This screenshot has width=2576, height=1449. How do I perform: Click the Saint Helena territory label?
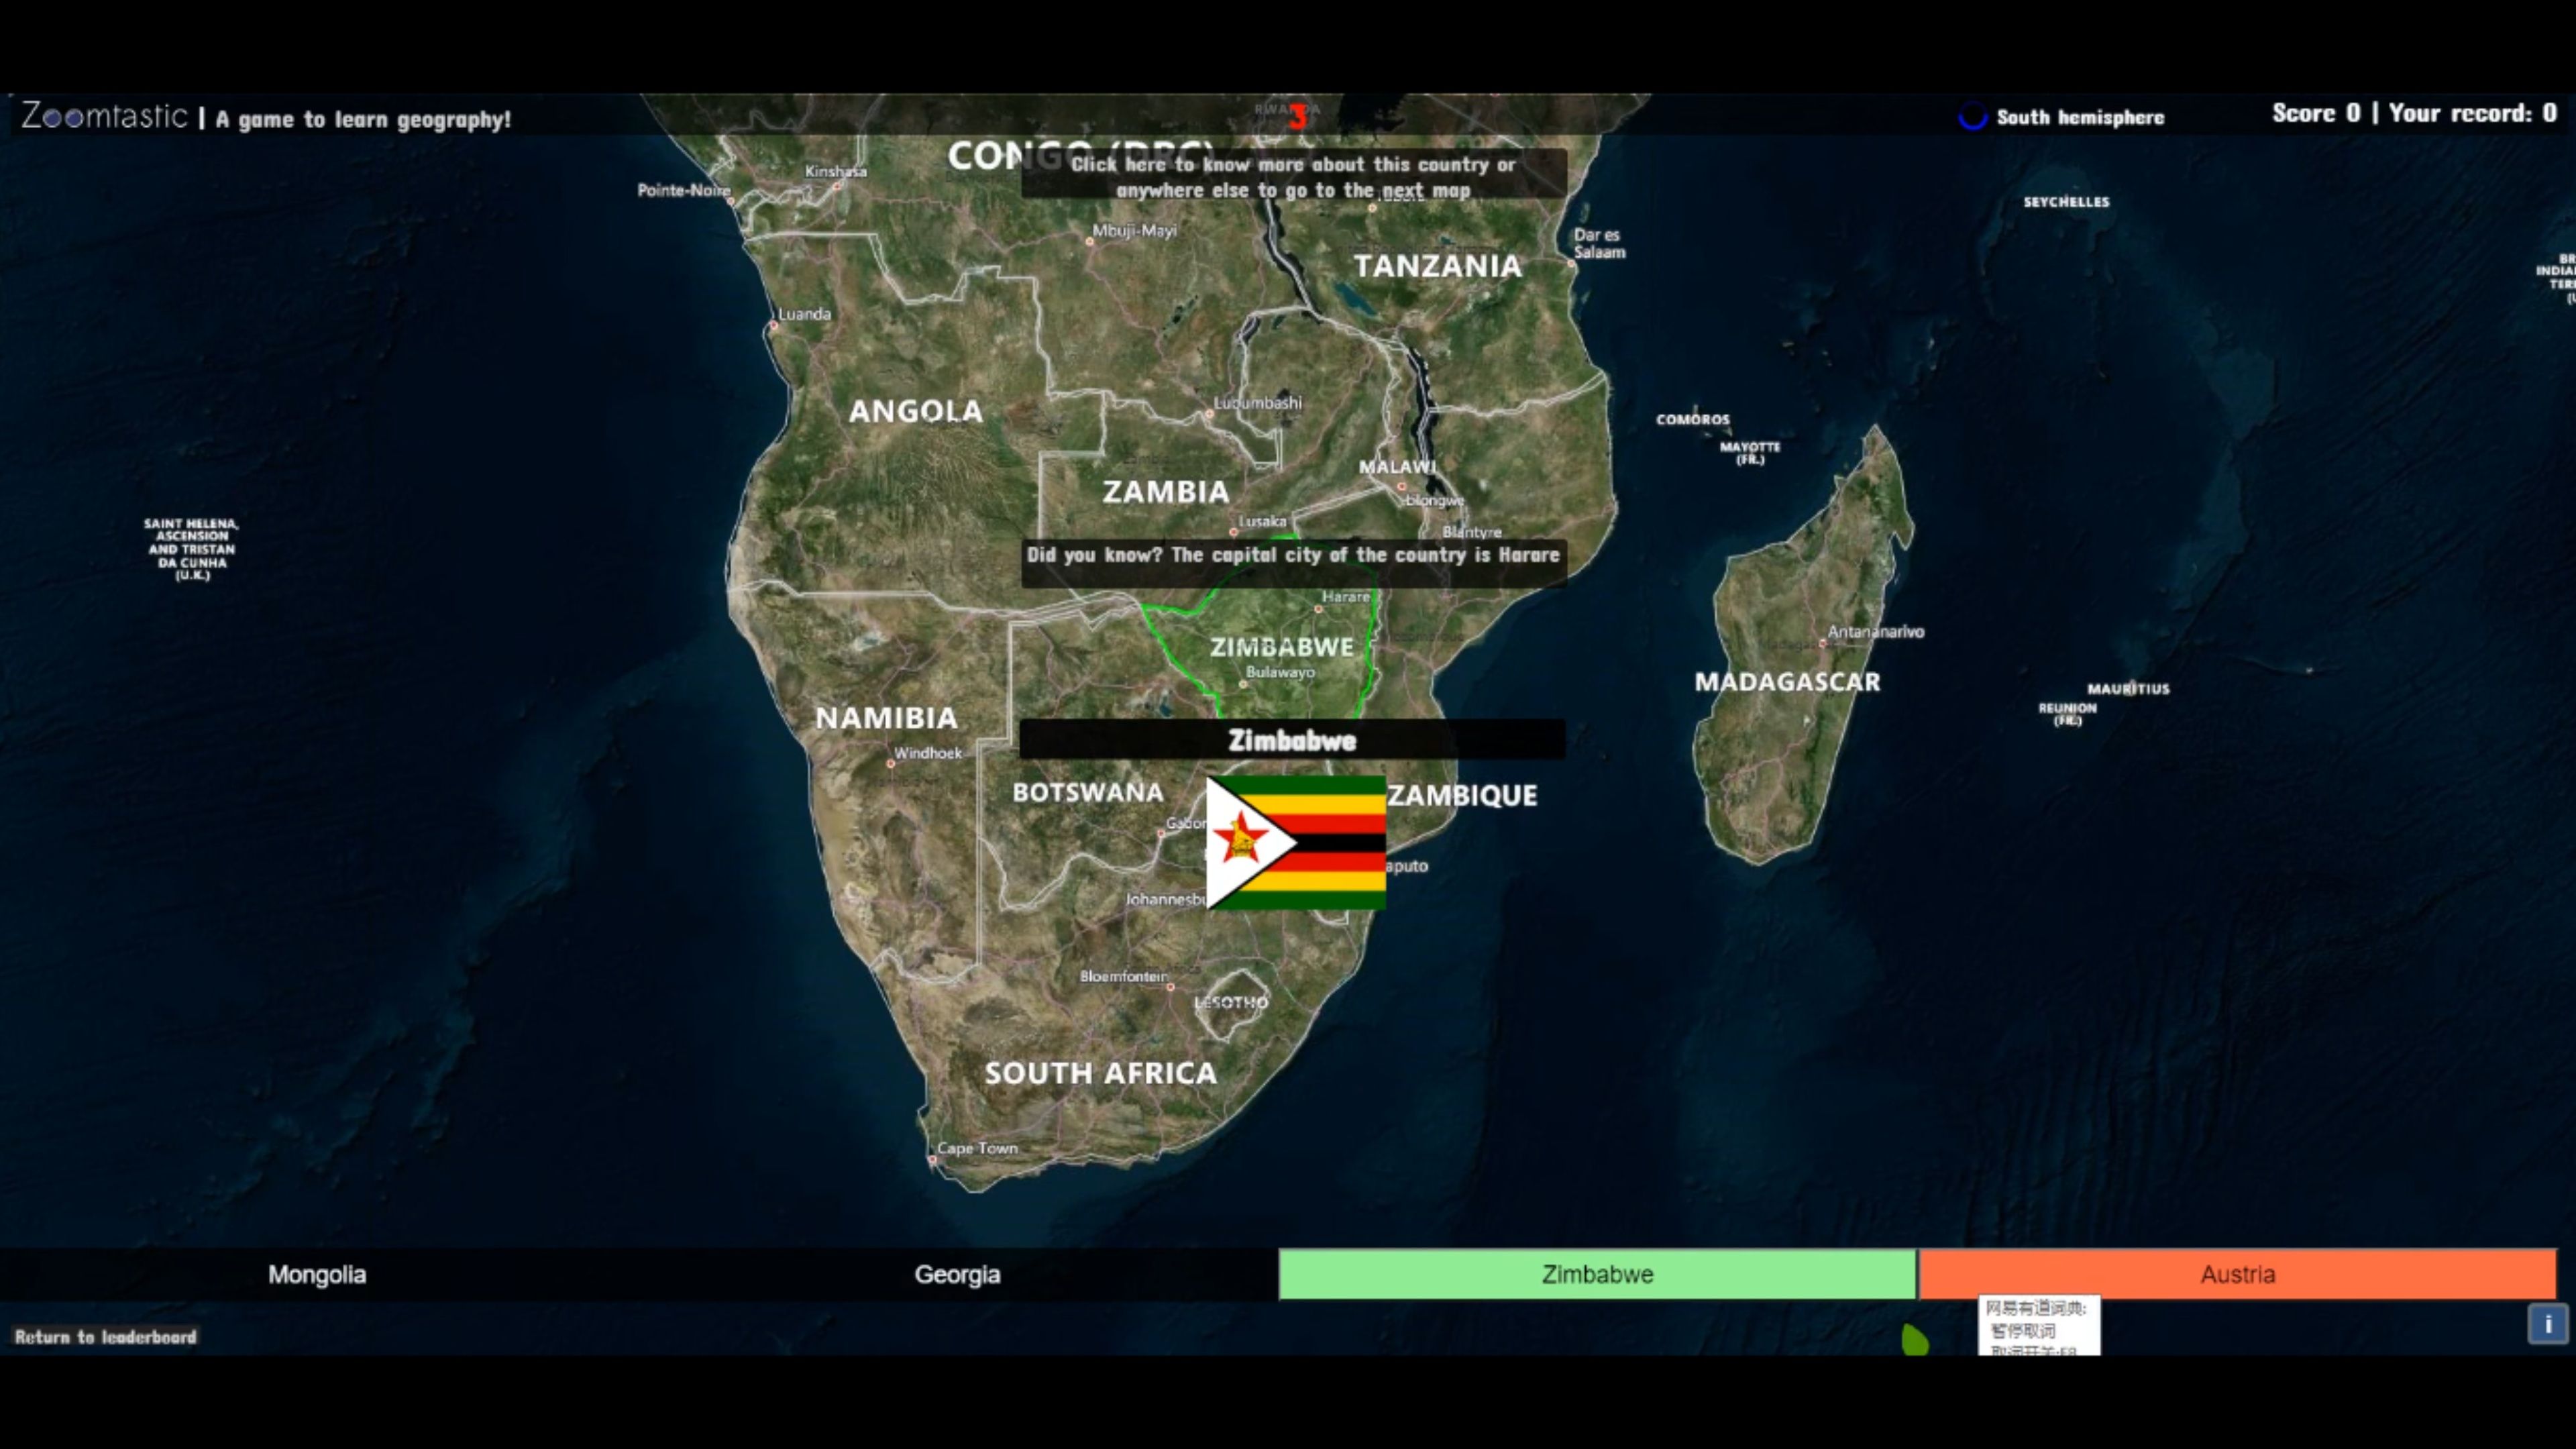point(191,549)
